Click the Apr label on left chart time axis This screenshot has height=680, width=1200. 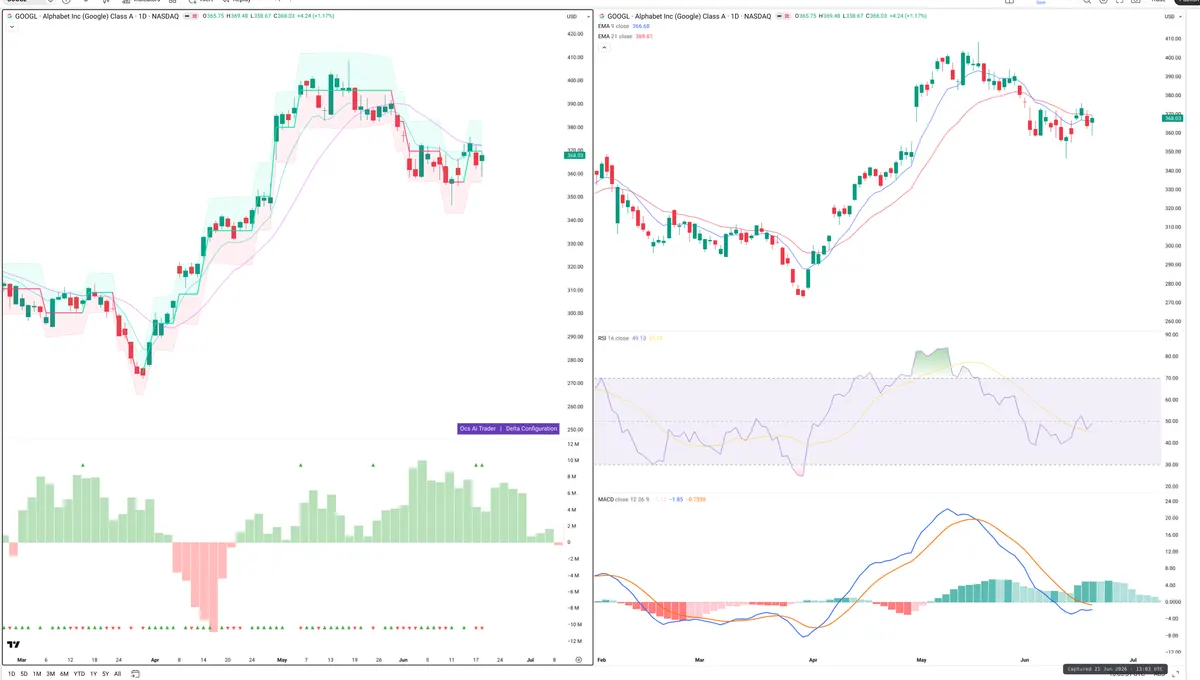154,661
